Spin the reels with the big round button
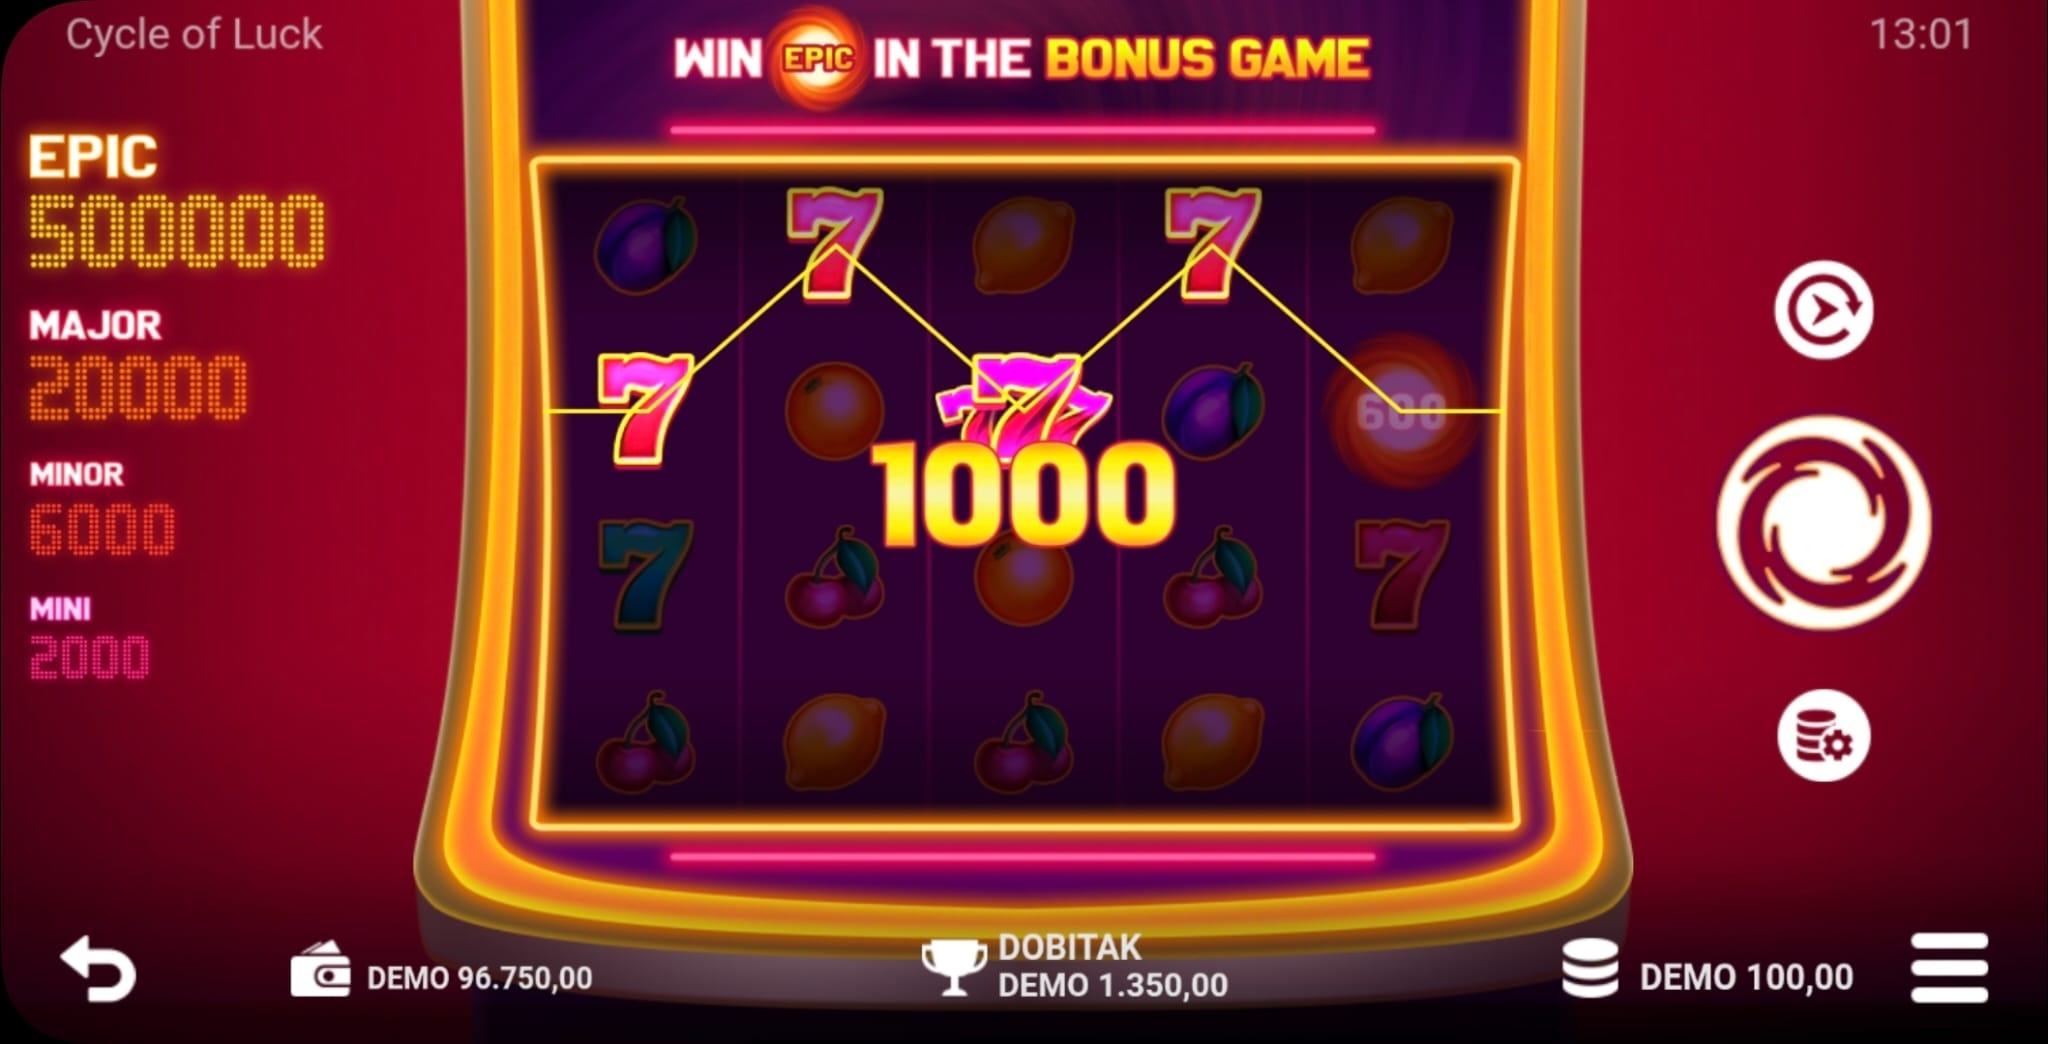Viewport: 2048px width, 1044px height. (1824, 522)
